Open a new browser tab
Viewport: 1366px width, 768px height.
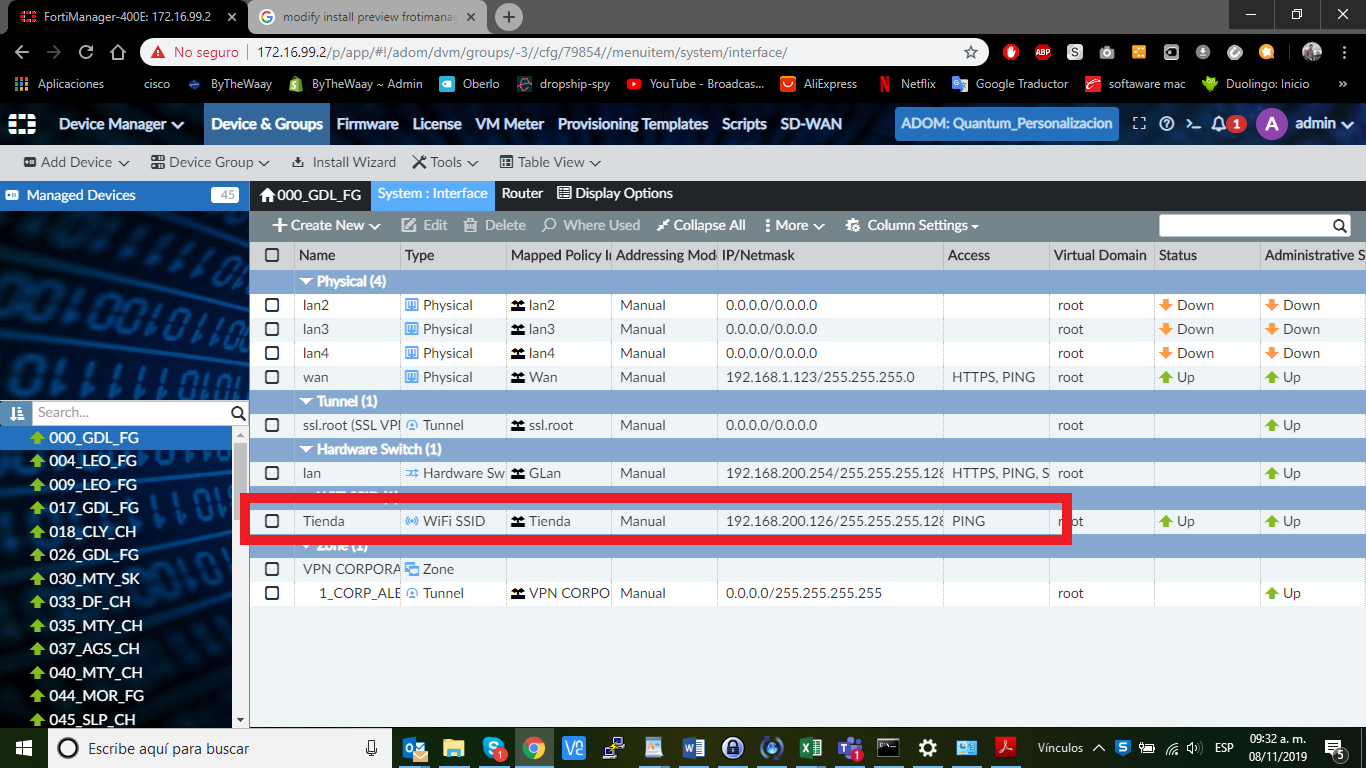pyautogui.click(x=509, y=16)
